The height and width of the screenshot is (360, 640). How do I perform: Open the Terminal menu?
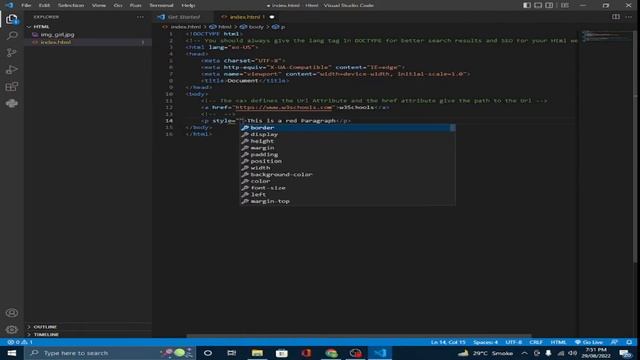pos(161,5)
